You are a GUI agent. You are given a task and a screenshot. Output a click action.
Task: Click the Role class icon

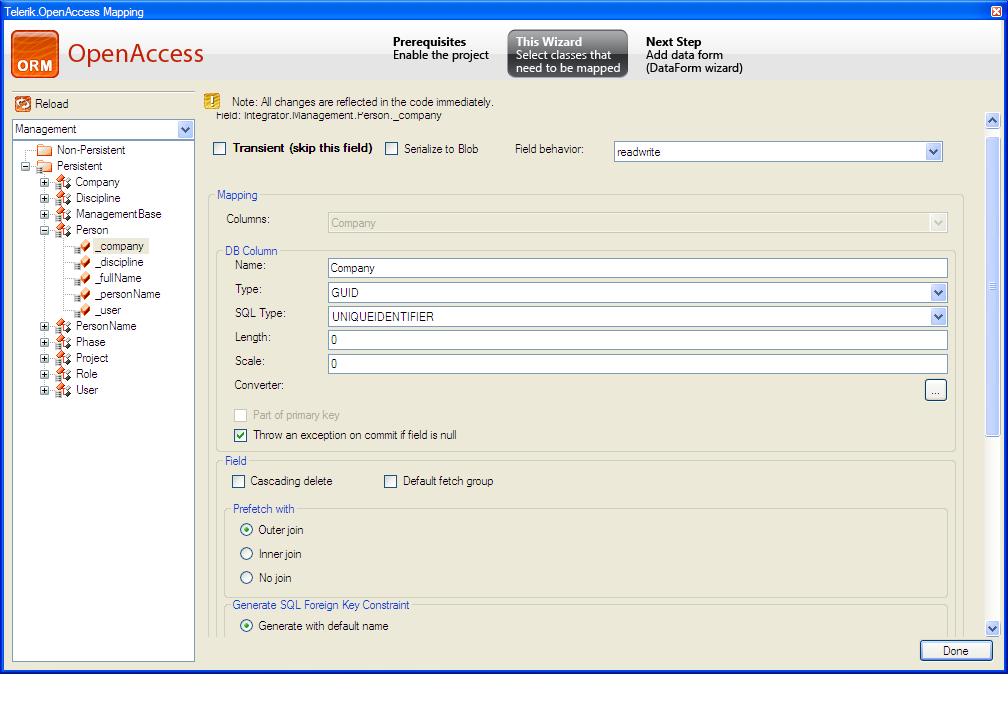tap(63, 374)
